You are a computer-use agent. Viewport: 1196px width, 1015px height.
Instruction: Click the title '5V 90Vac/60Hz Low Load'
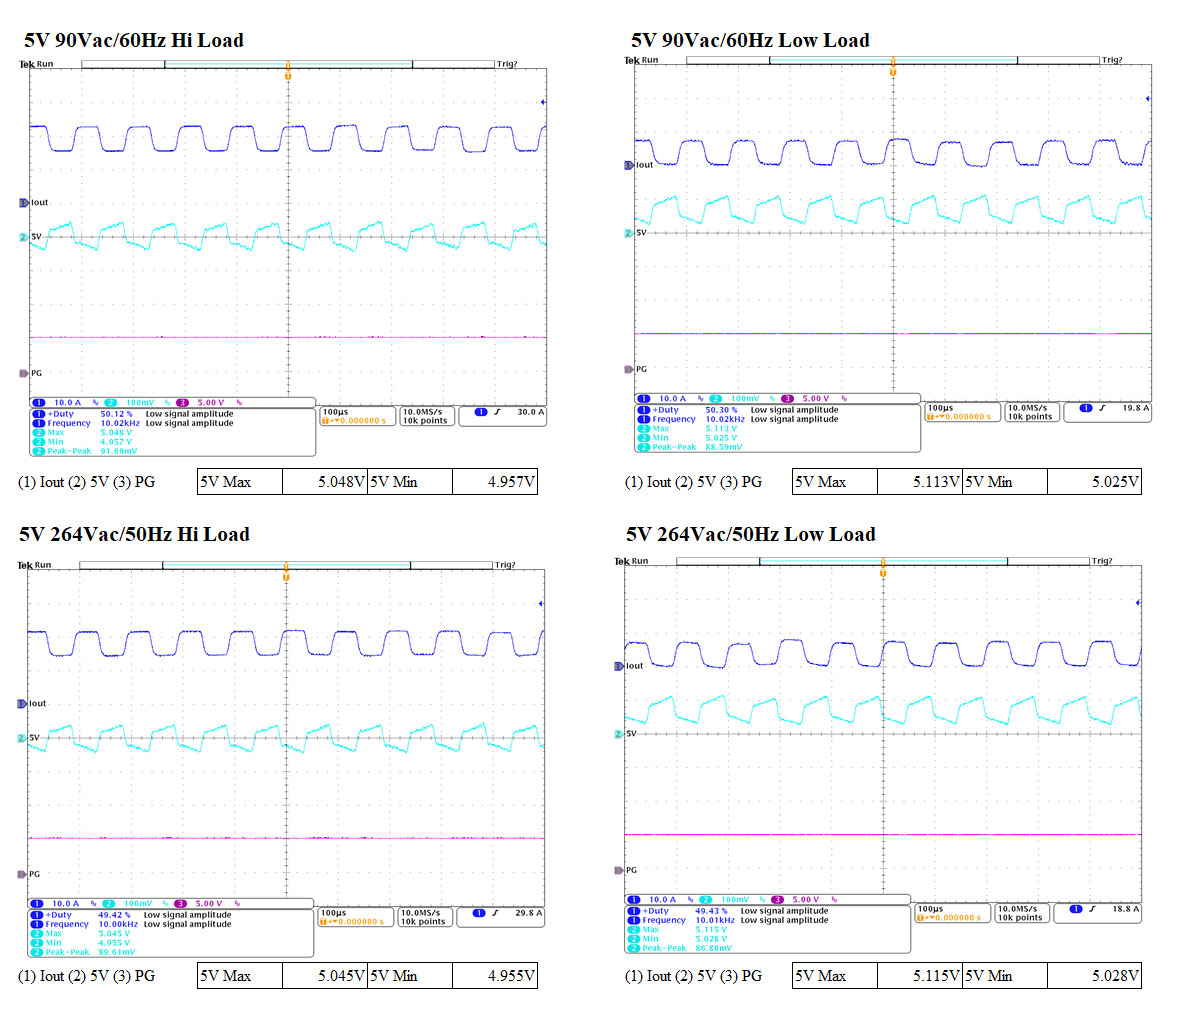pyautogui.click(x=750, y=40)
